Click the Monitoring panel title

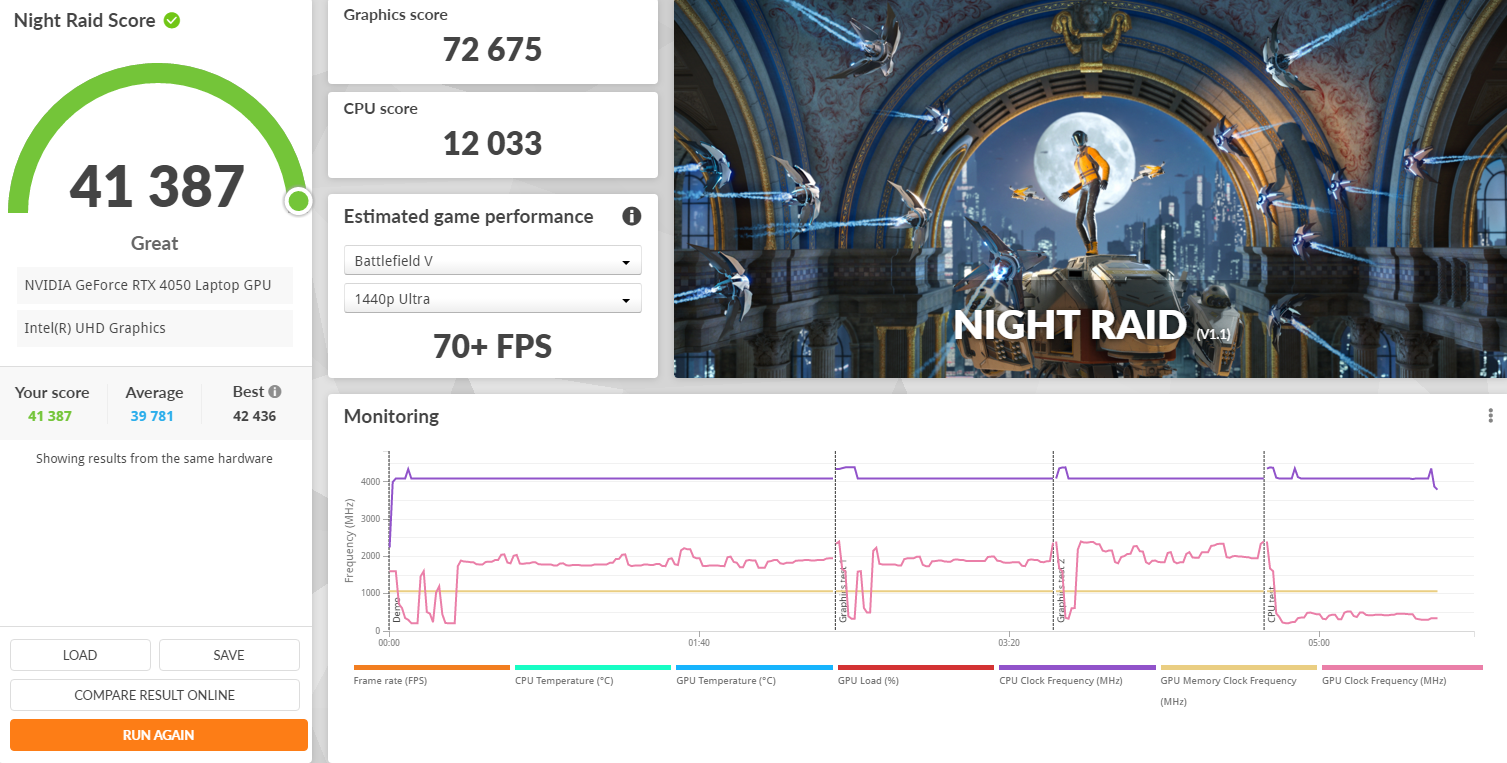click(x=391, y=416)
